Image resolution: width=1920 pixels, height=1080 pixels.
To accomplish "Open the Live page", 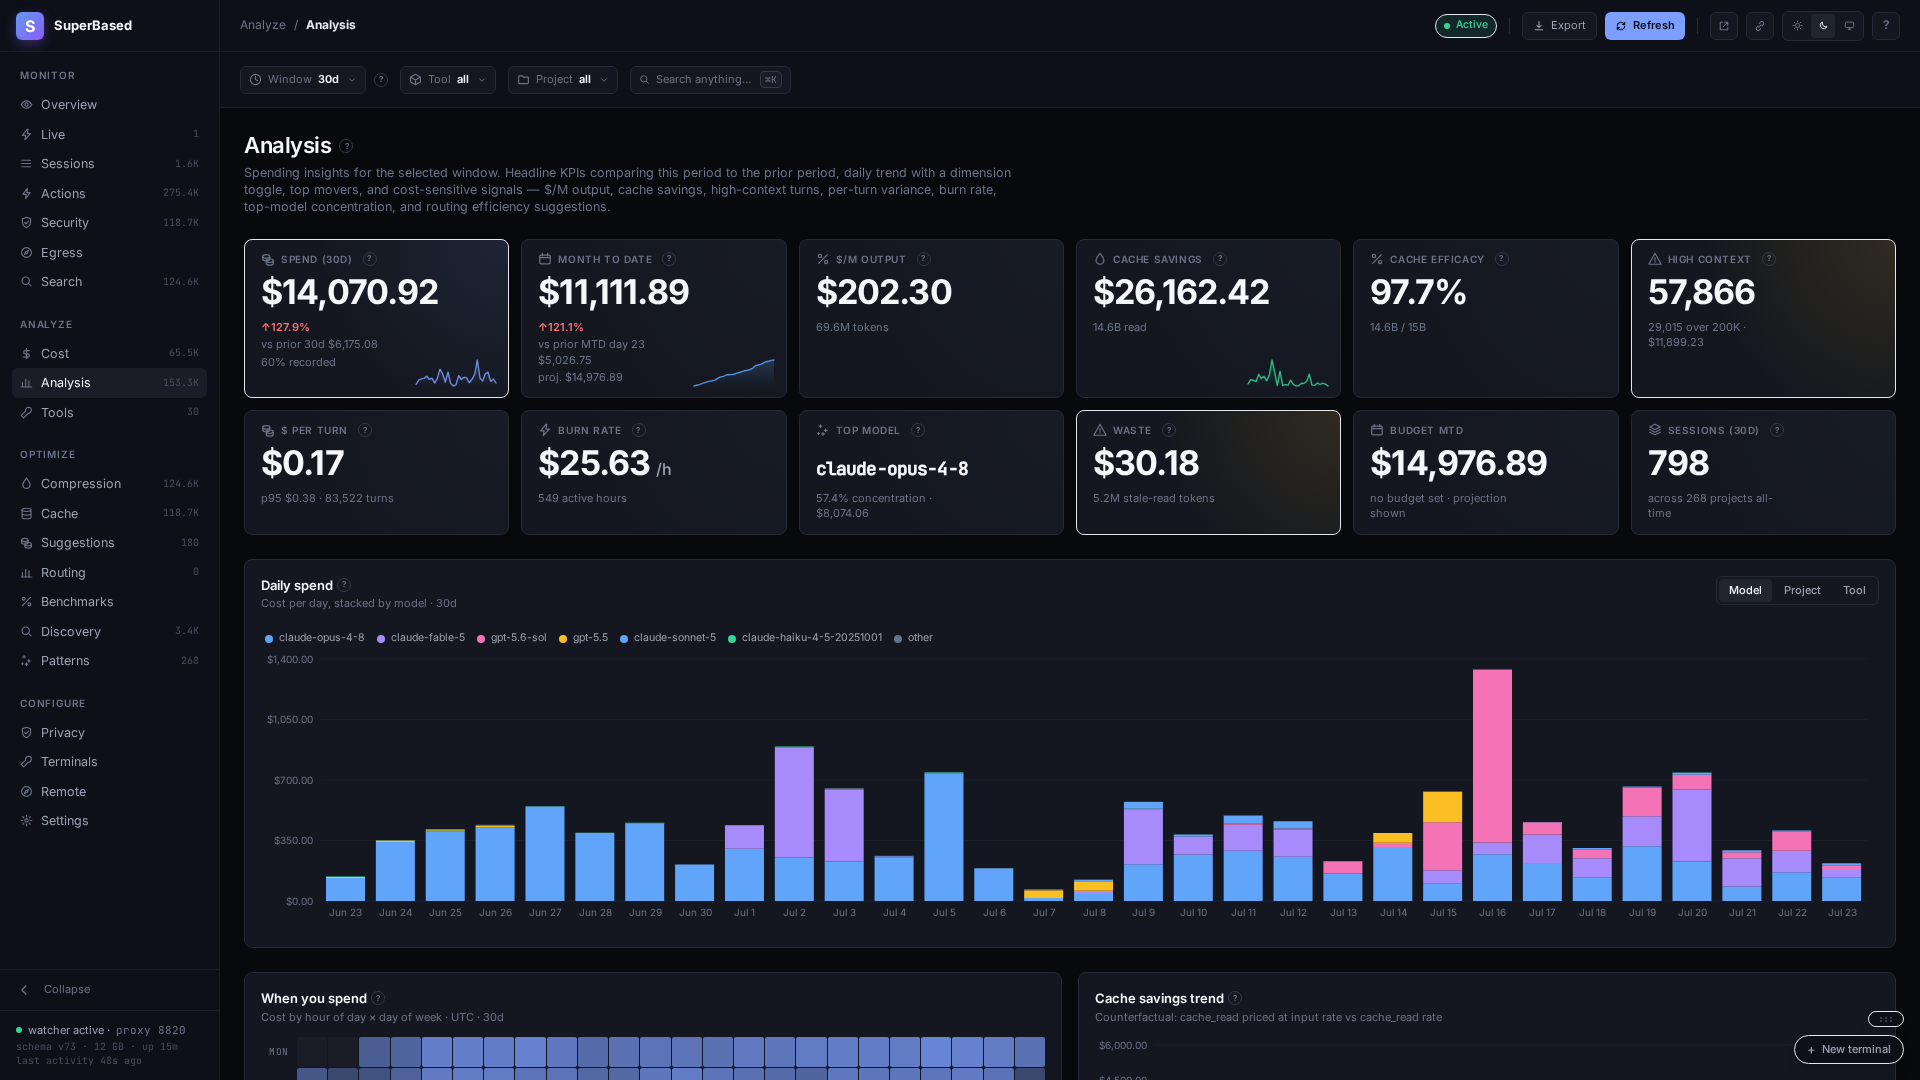I will pyautogui.click(x=109, y=135).
